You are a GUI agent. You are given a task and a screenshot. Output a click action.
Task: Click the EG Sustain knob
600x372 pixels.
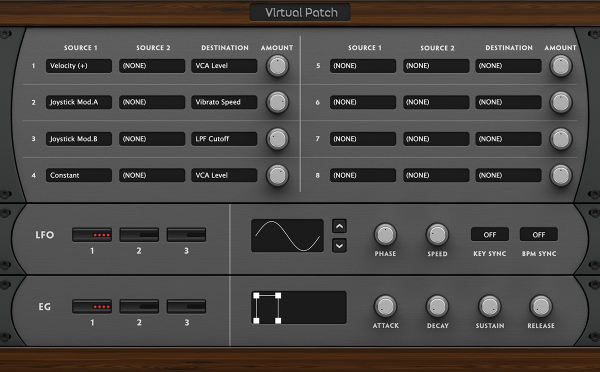pos(489,306)
